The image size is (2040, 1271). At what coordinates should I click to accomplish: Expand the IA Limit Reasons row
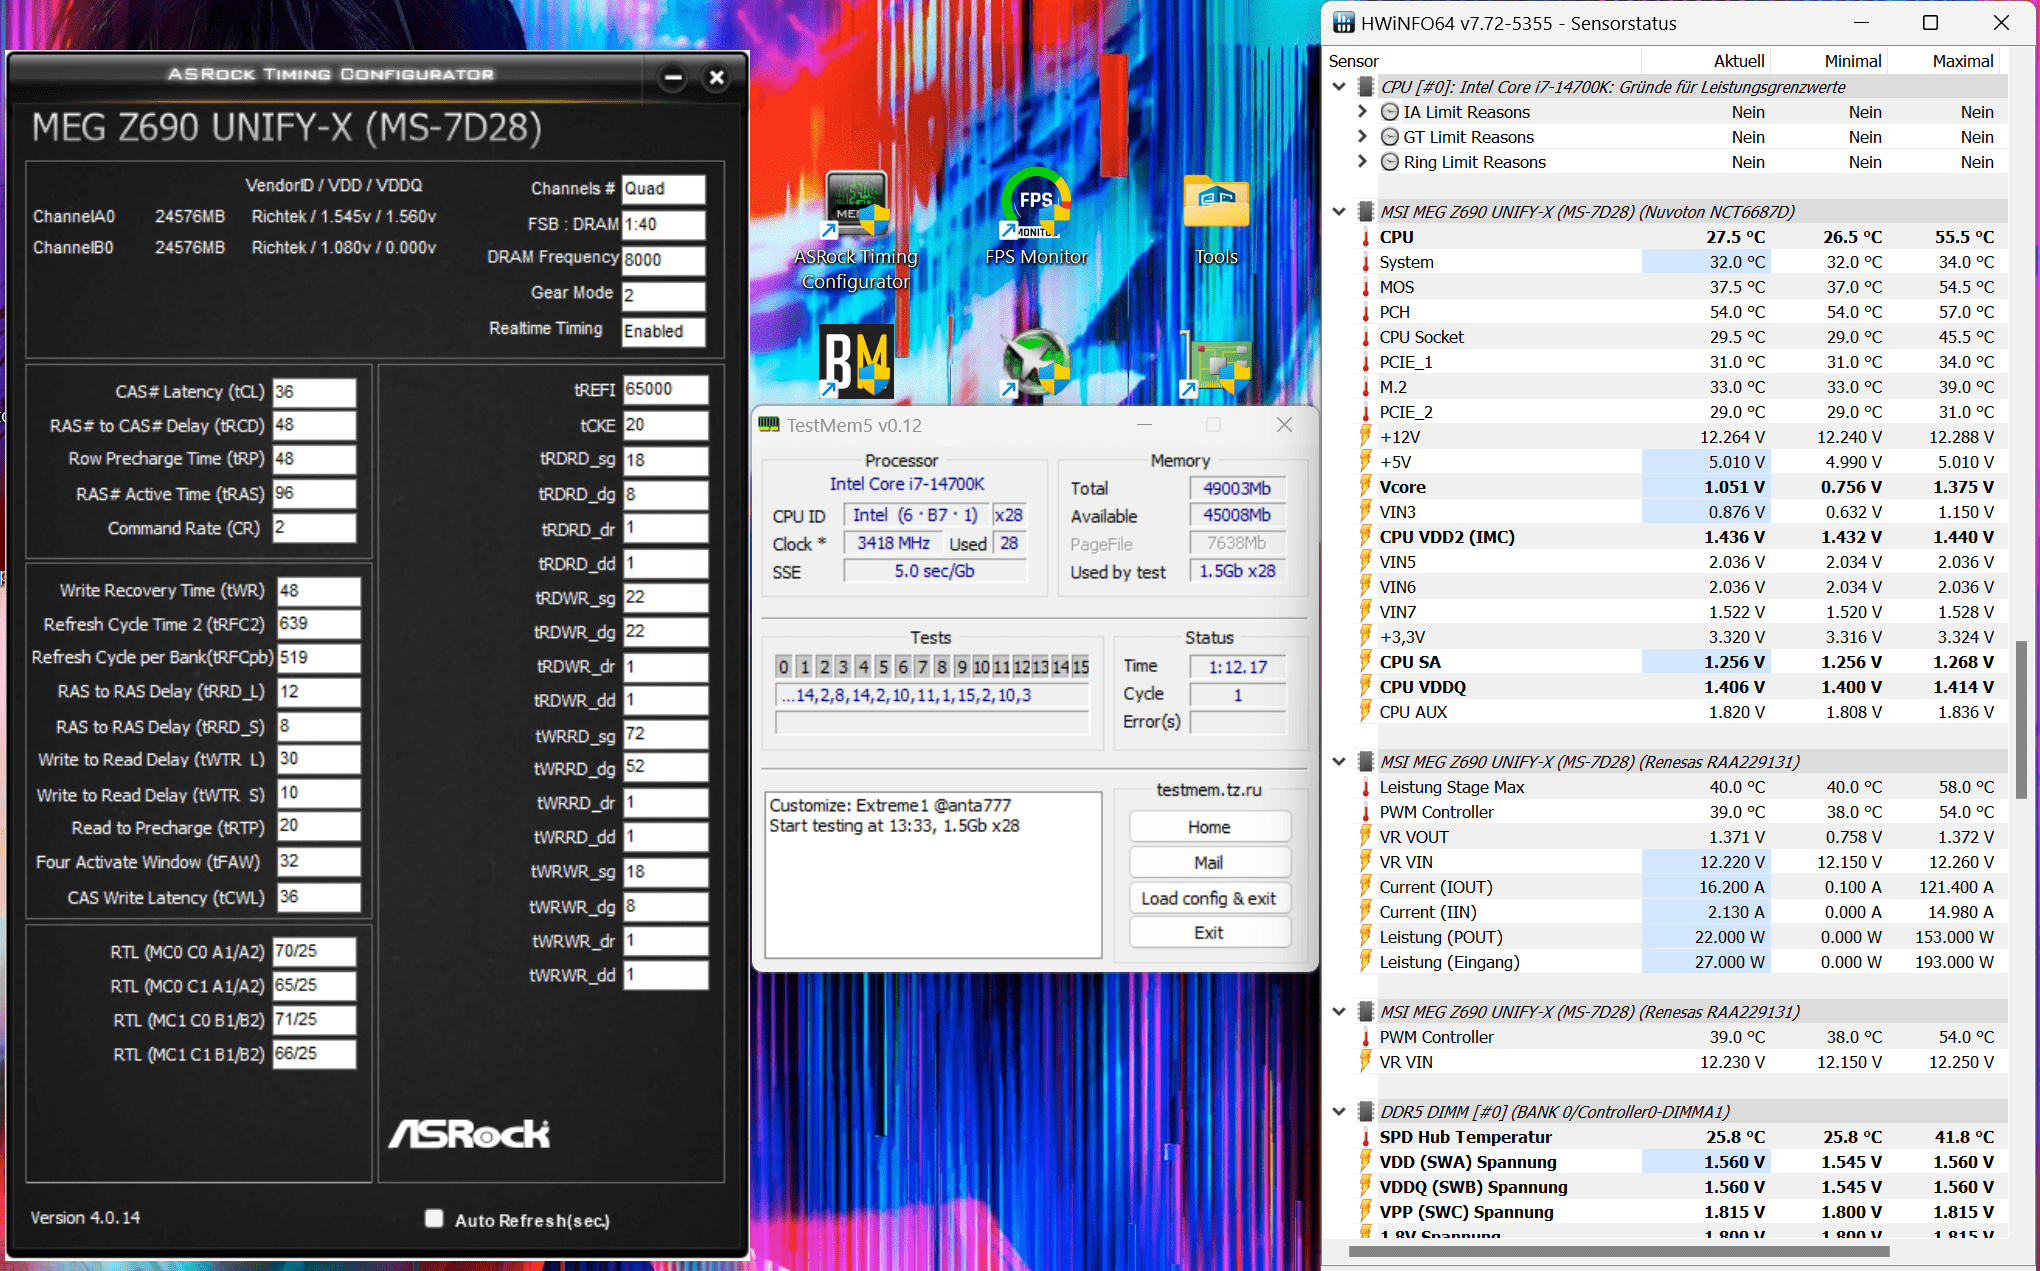tap(1362, 112)
